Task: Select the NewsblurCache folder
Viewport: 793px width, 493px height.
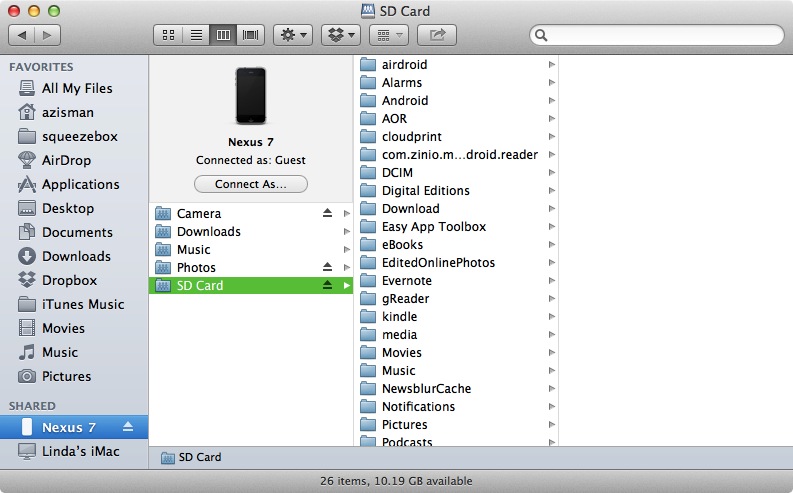Action: pos(458,389)
